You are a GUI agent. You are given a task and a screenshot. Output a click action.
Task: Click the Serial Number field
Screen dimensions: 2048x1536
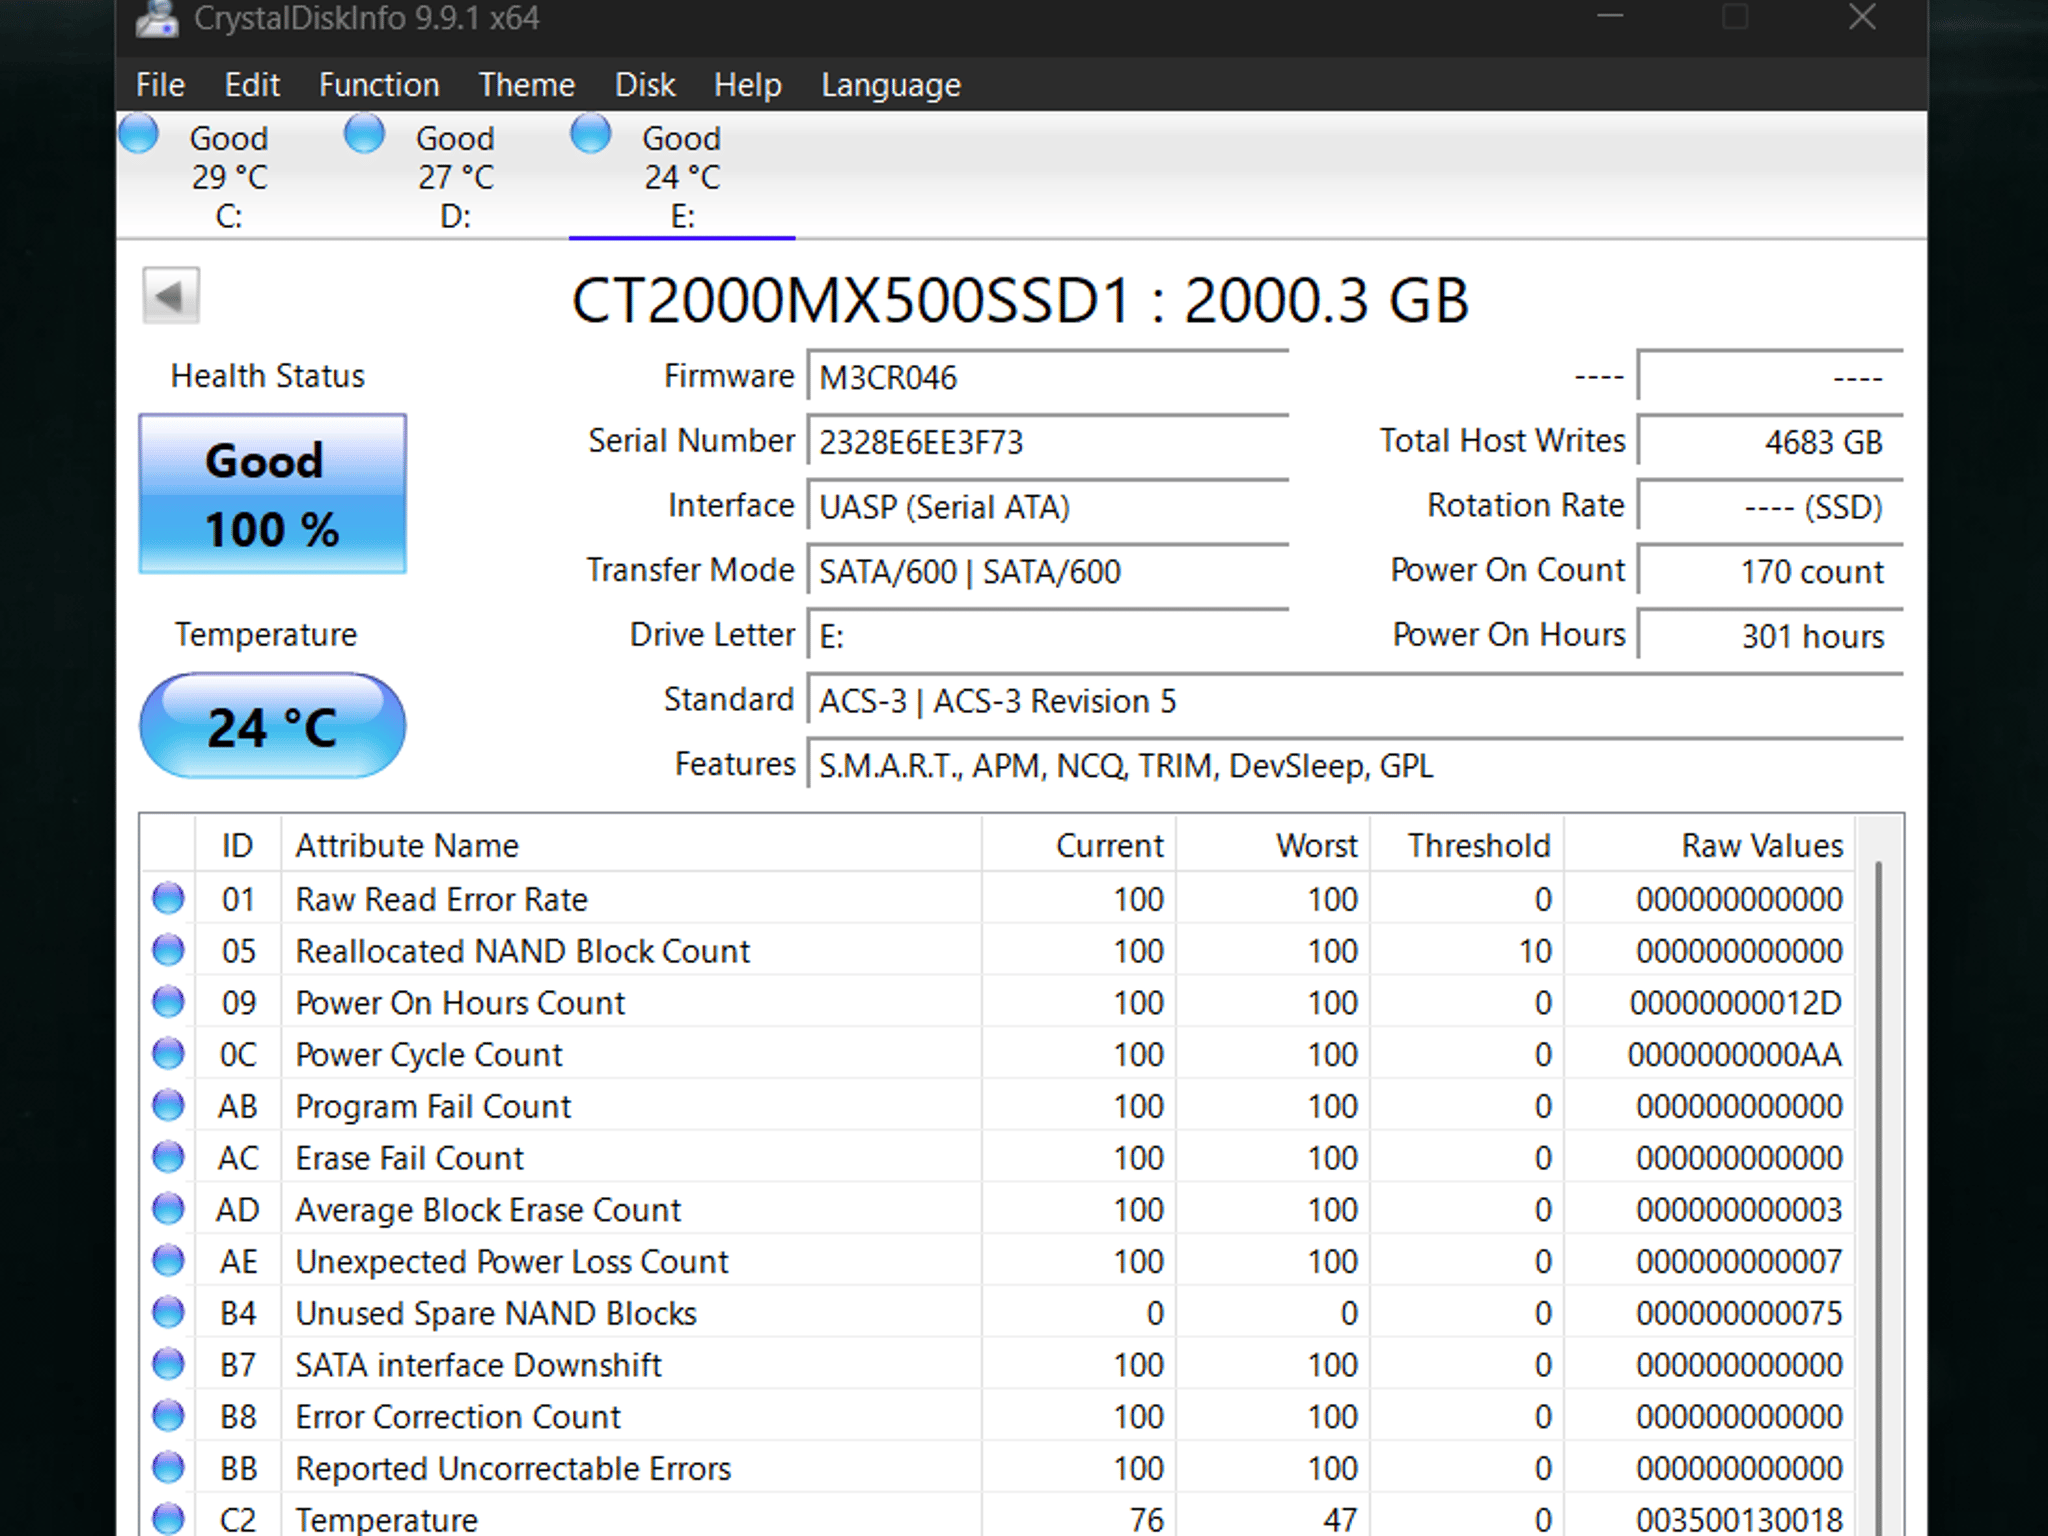click(x=1048, y=442)
